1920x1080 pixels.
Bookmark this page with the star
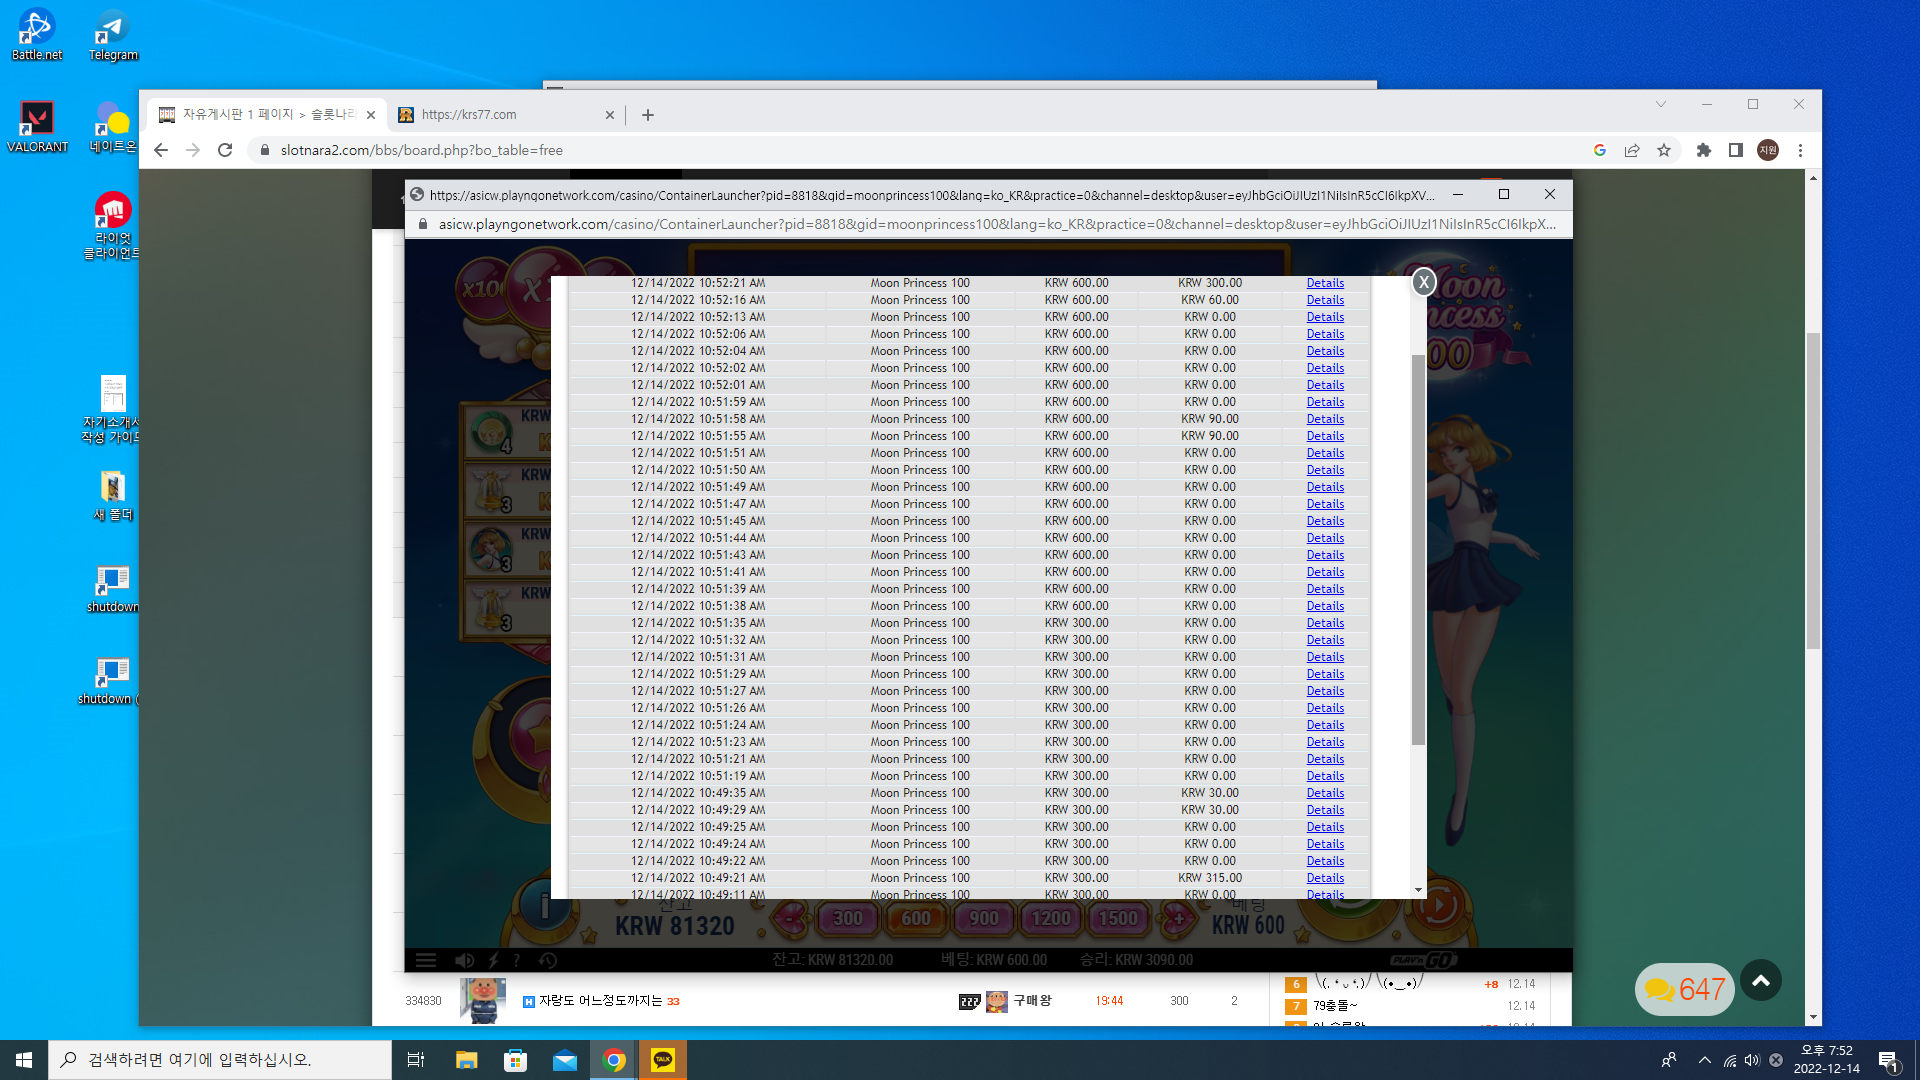tap(1664, 150)
